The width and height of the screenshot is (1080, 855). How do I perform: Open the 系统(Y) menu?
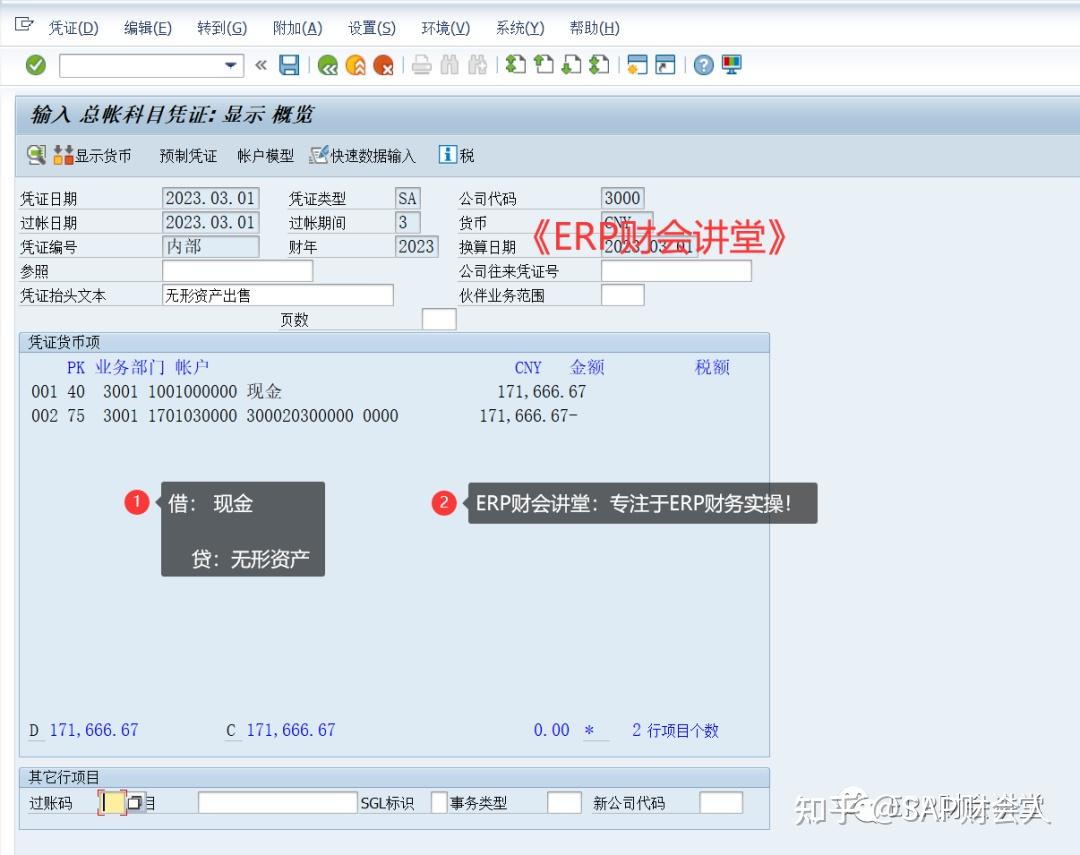tap(519, 28)
